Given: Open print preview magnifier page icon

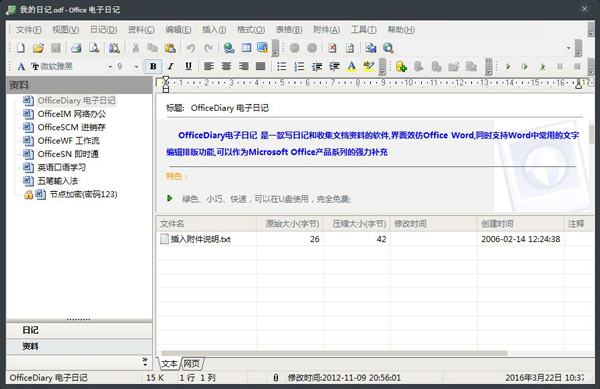Looking at the screenshot, I should [x=94, y=48].
